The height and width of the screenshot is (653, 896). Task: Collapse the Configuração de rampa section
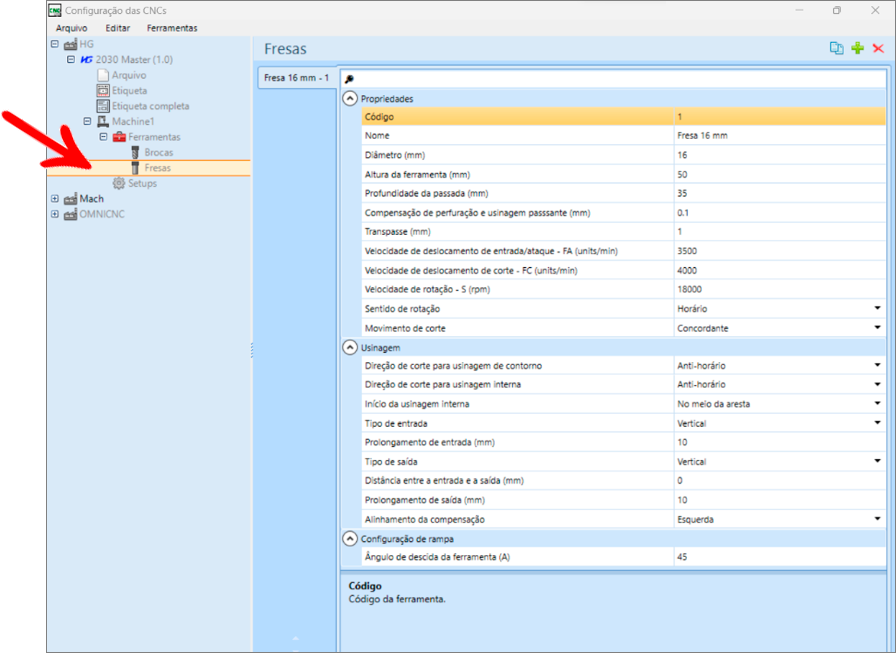350,539
